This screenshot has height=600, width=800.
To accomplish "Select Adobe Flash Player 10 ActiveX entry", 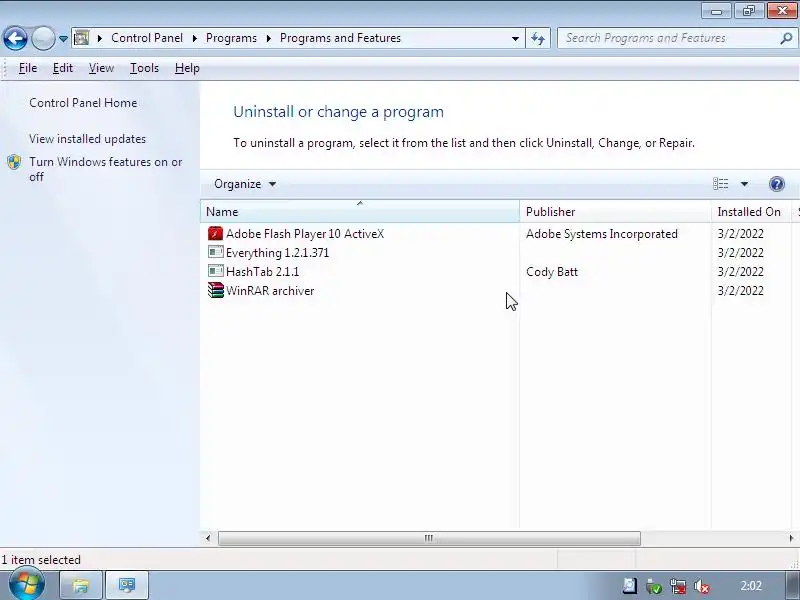I will [305, 234].
